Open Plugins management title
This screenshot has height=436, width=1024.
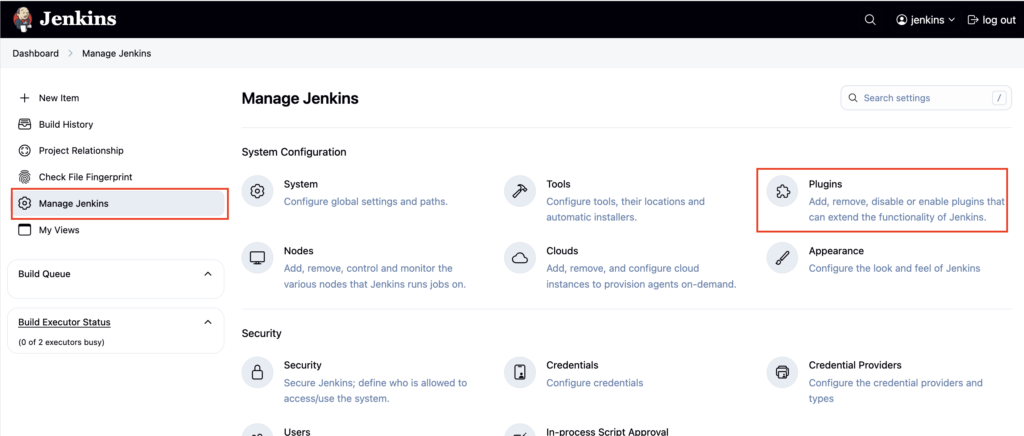tap(825, 184)
